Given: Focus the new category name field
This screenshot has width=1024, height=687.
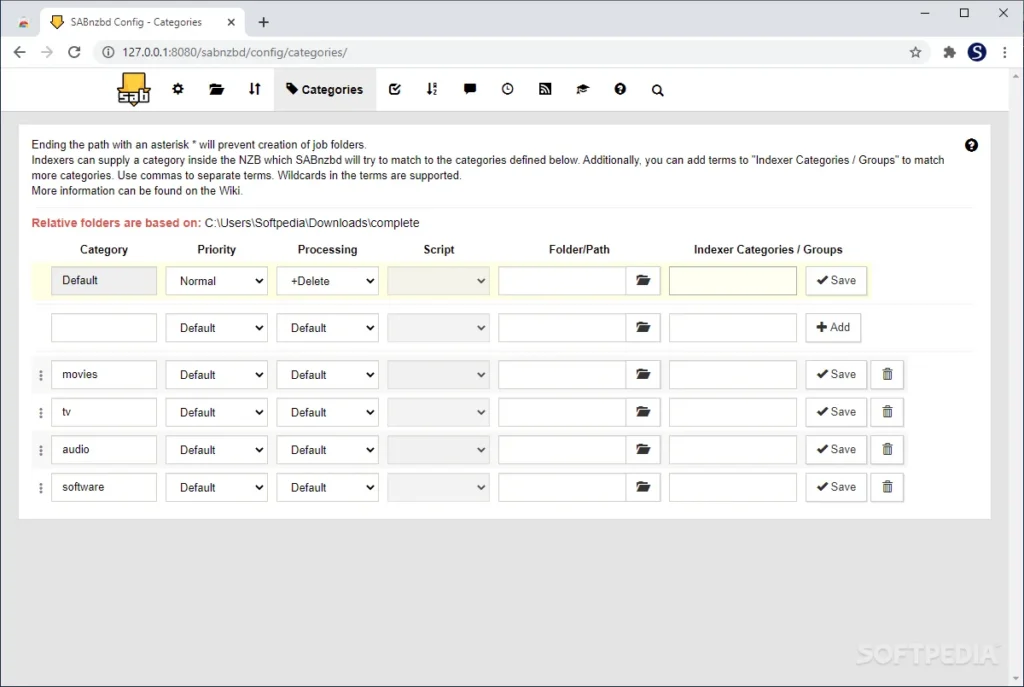Looking at the screenshot, I should click(x=104, y=328).
